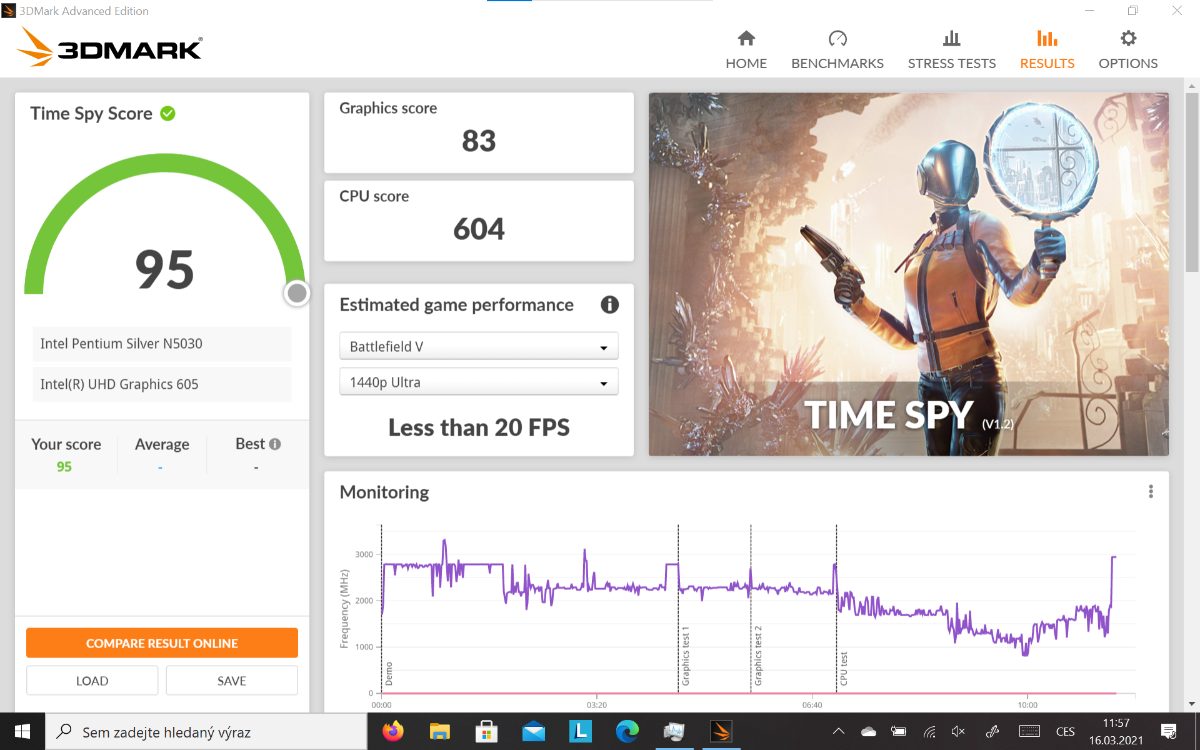This screenshot has height=750, width=1200.
Task: Click the green validated score checkmark
Action: 168,113
